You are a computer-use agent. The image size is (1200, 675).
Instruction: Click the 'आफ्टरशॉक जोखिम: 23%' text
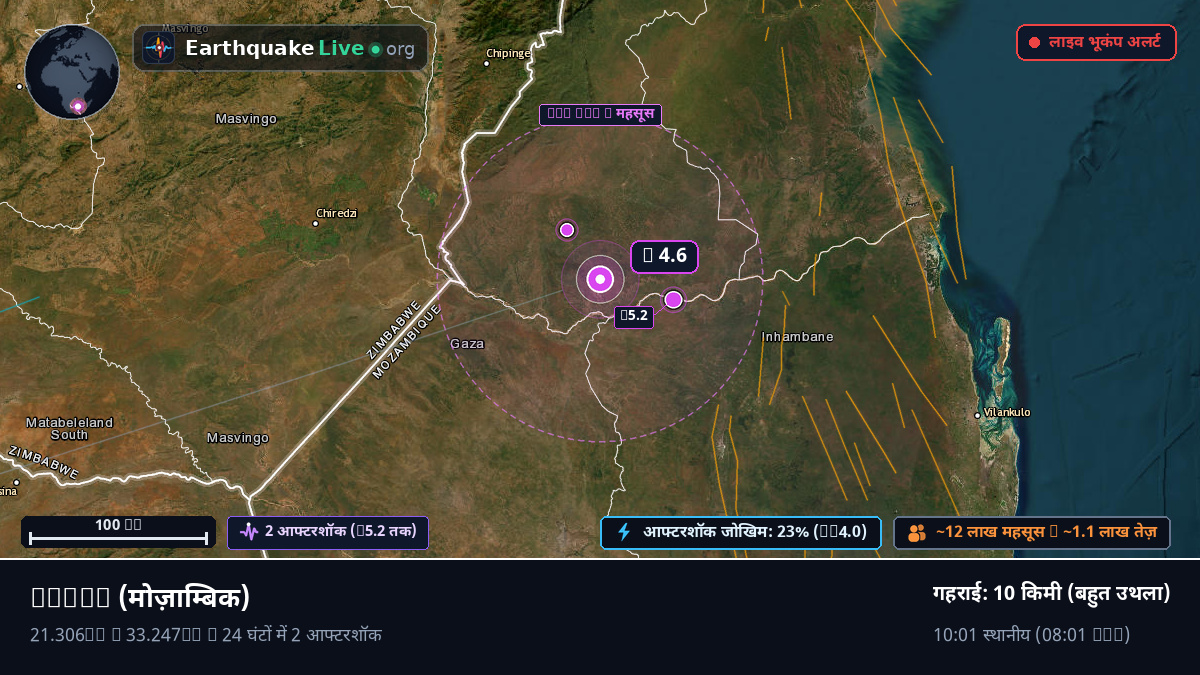754,532
